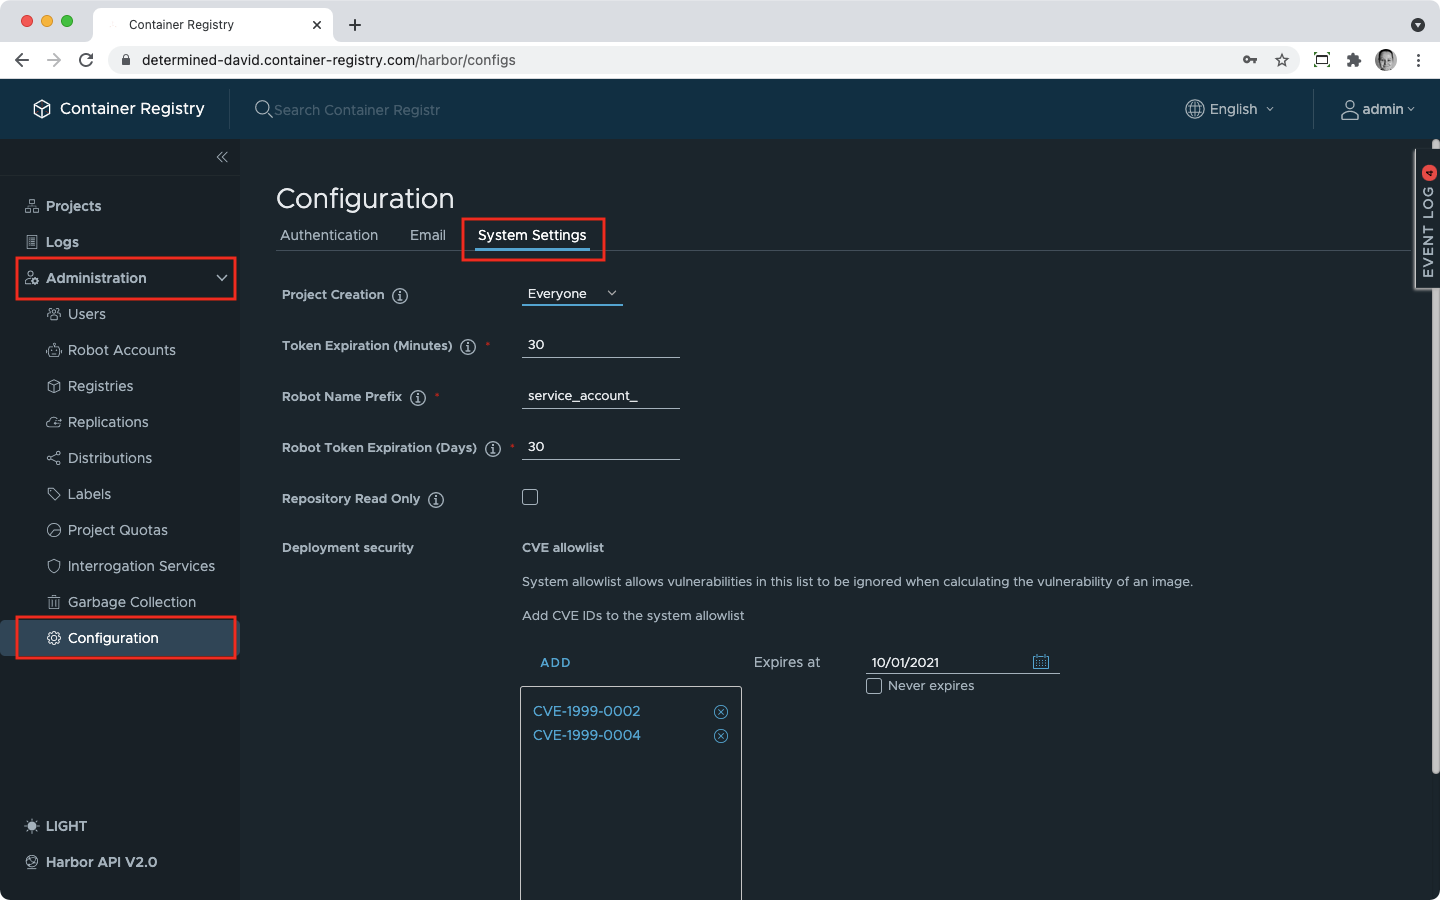Click the Token Expiration minutes field
Image resolution: width=1440 pixels, height=900 pixels.
point(601,345)
